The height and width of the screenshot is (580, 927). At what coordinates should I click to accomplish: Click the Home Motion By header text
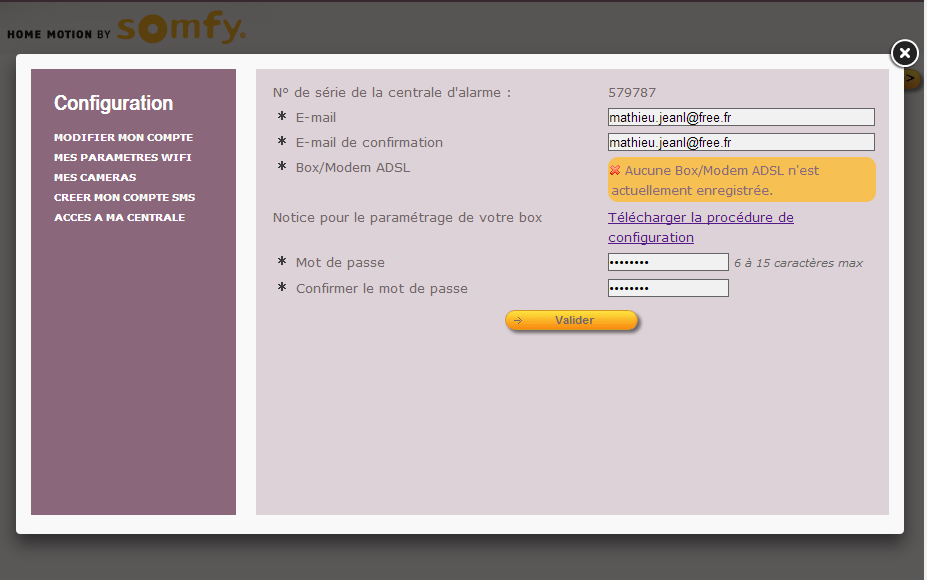point(58,34)
